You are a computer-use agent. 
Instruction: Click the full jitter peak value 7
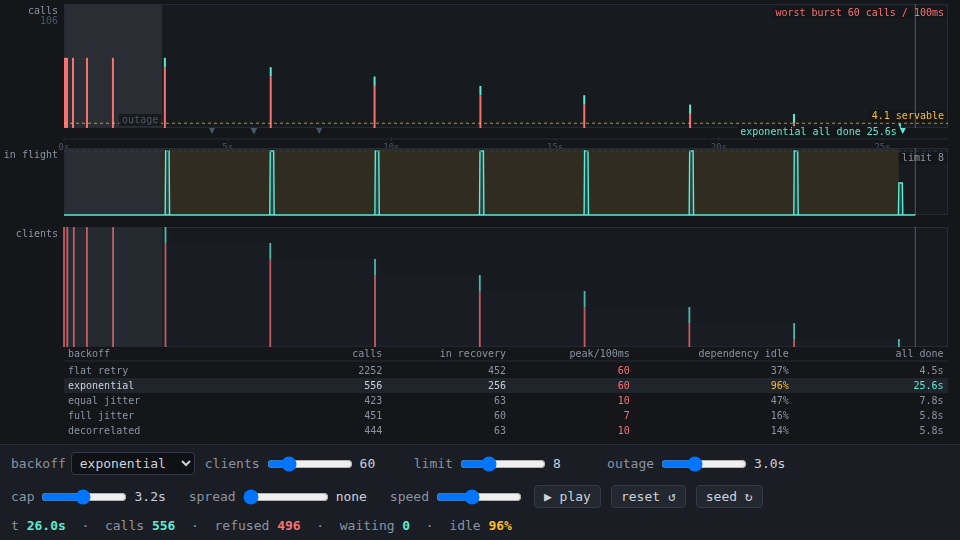pyautogui.click(x=626, y=415)
